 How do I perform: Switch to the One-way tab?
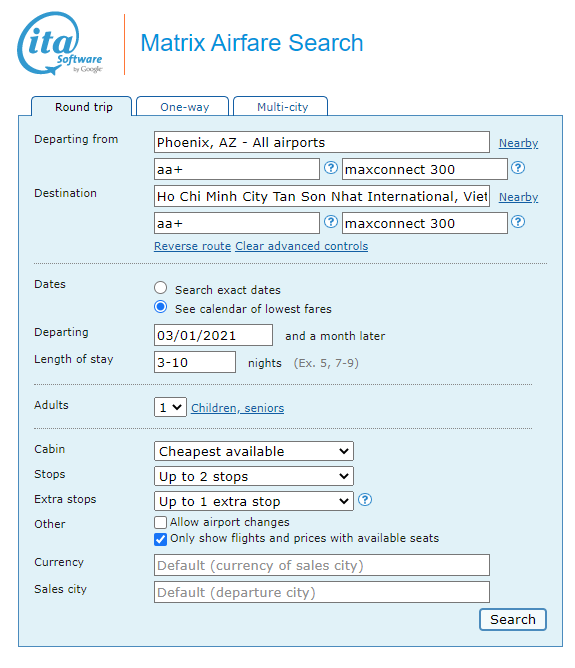pos(183,107)
